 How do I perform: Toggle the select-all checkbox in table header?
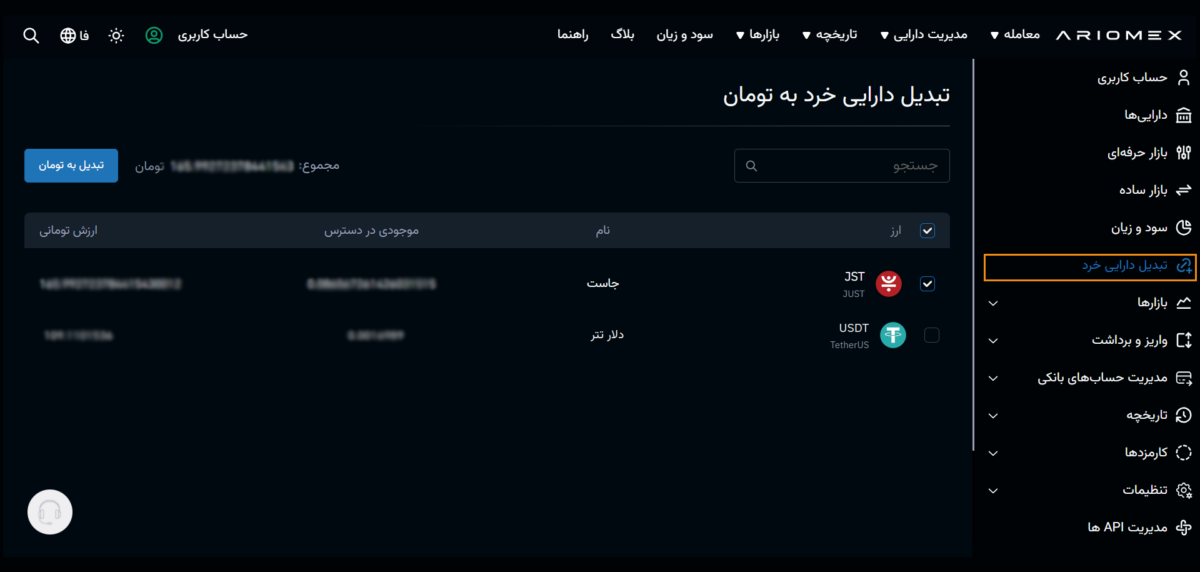point(927,231)
